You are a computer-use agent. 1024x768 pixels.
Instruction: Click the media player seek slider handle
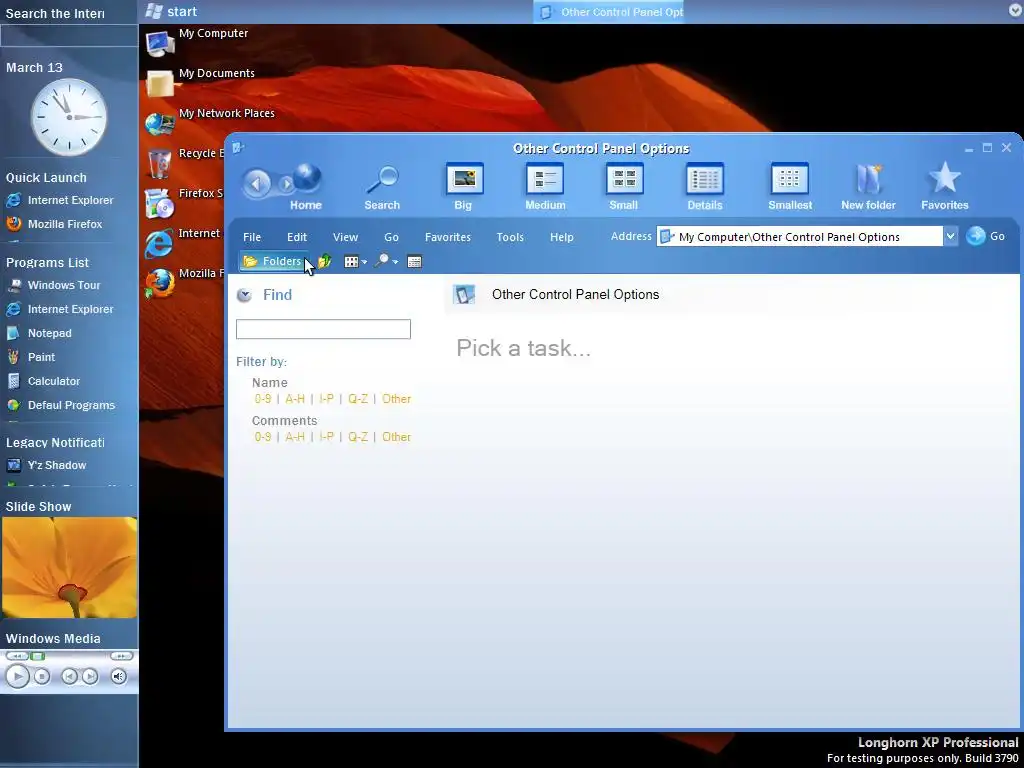(x=38, y=656)
